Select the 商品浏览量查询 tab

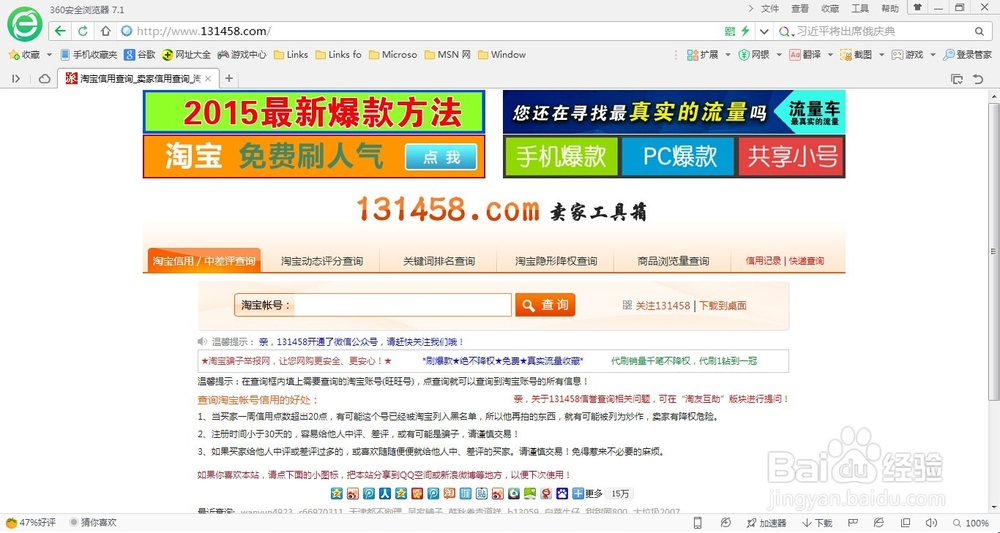point(673,261)
